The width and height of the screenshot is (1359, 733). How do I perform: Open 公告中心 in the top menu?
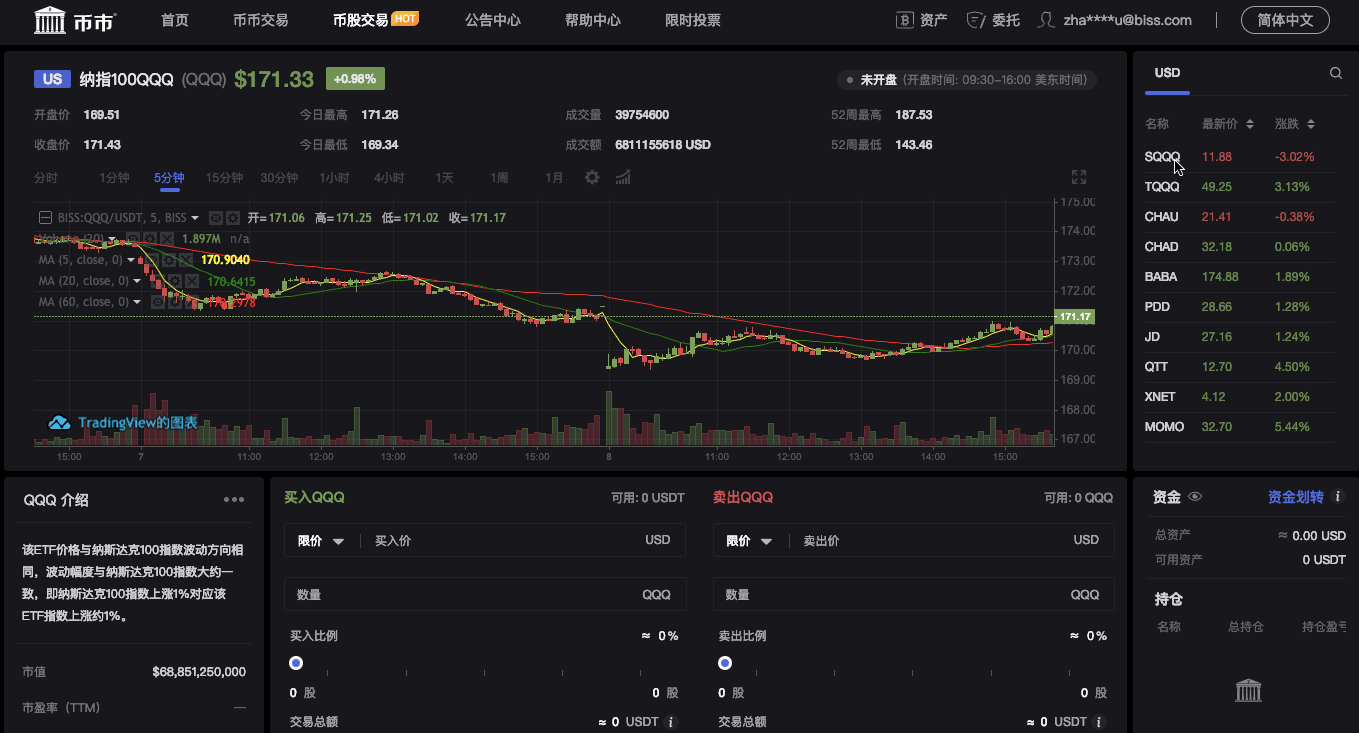point(493,20)
